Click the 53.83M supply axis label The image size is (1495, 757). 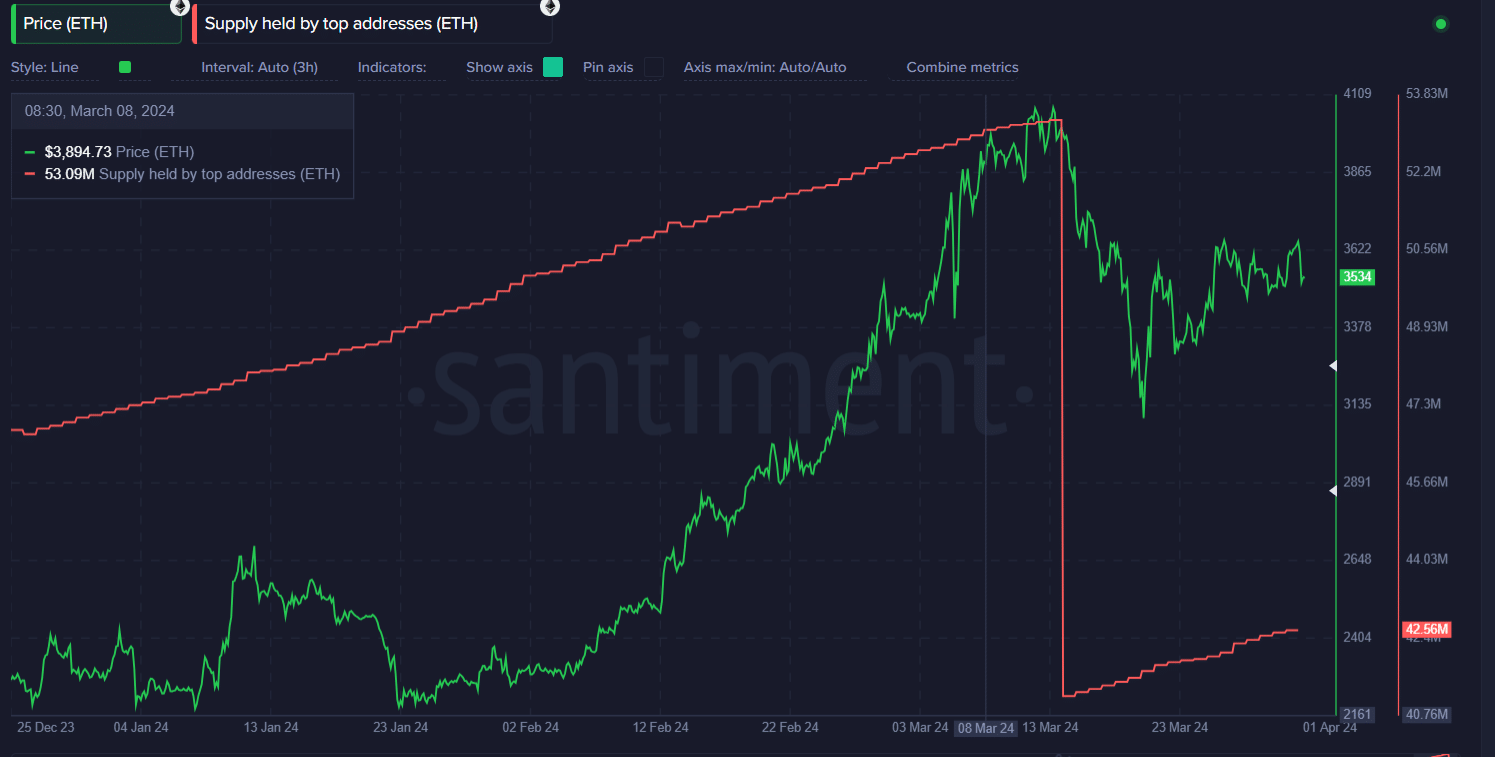tap(1427, 94)
